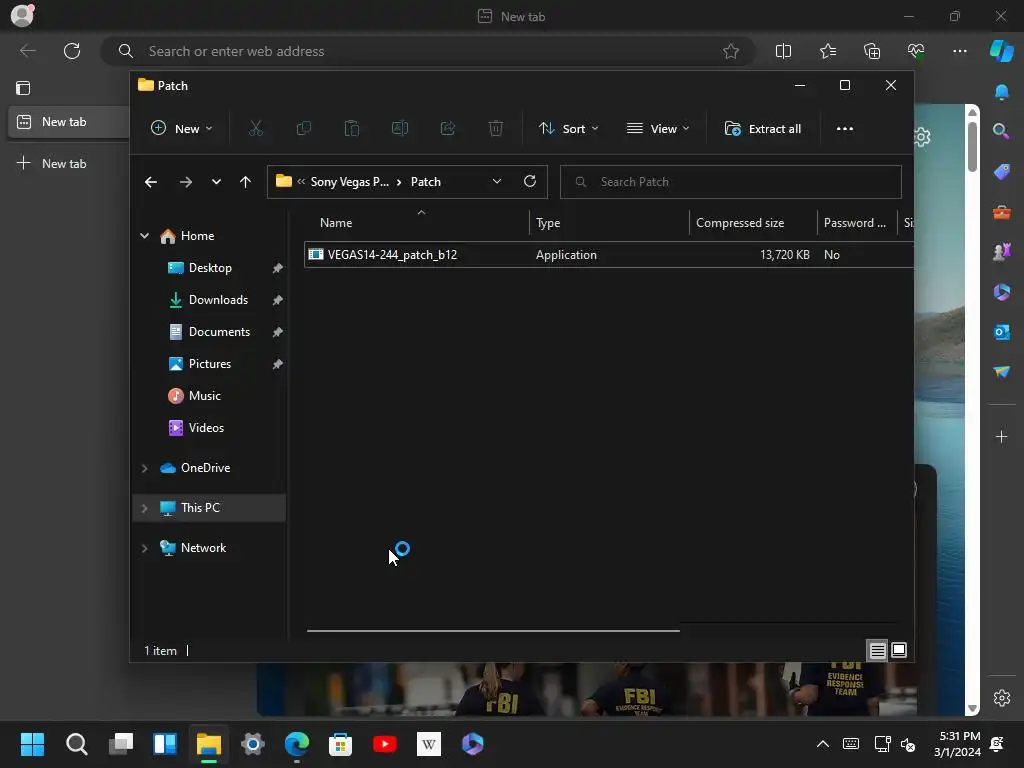The image size is (1024, 768).
Task: Collapse the Home tree node
Action: (144, 236)
